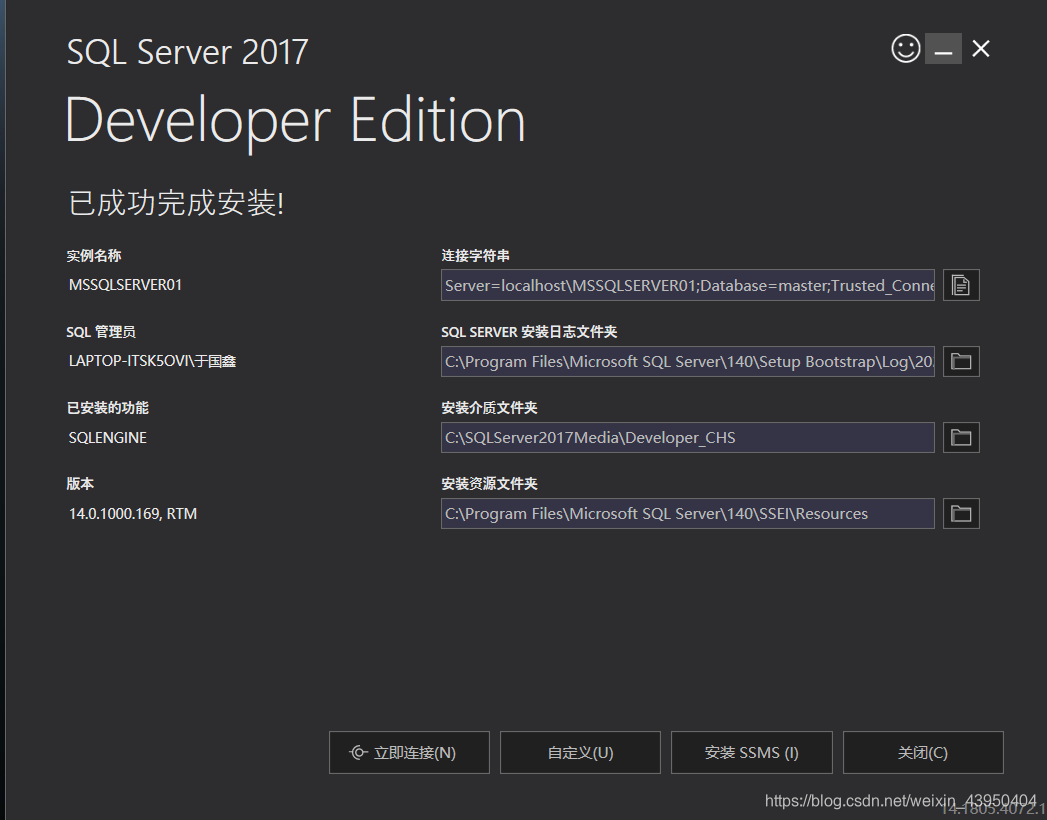The height and width of the screenshot is (820, 1047).
Task: Select the C:\SQLServer2017Media\Developer_CHS path field
Action: 688,437
